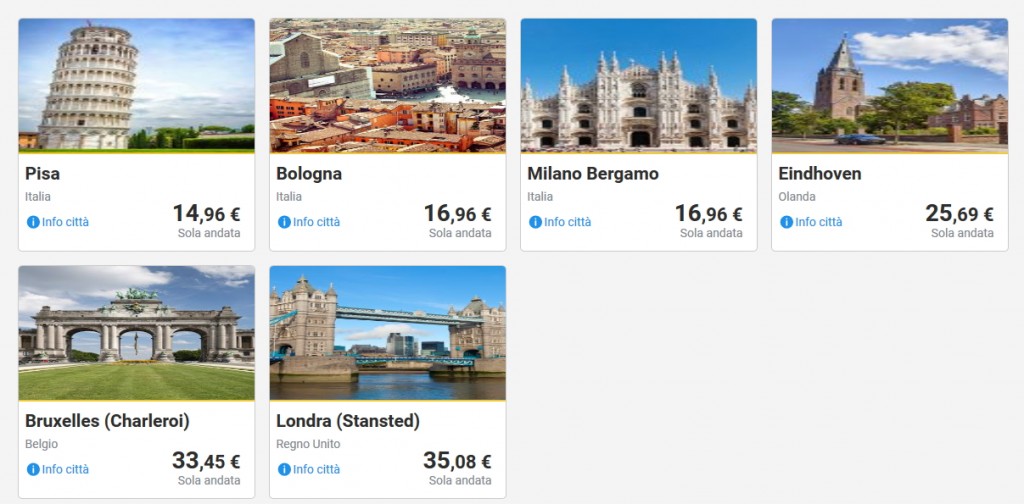Viewport: 1024px width, 504px height.
Task: Click the info icon on Londra card
Action: pos(284,469)
